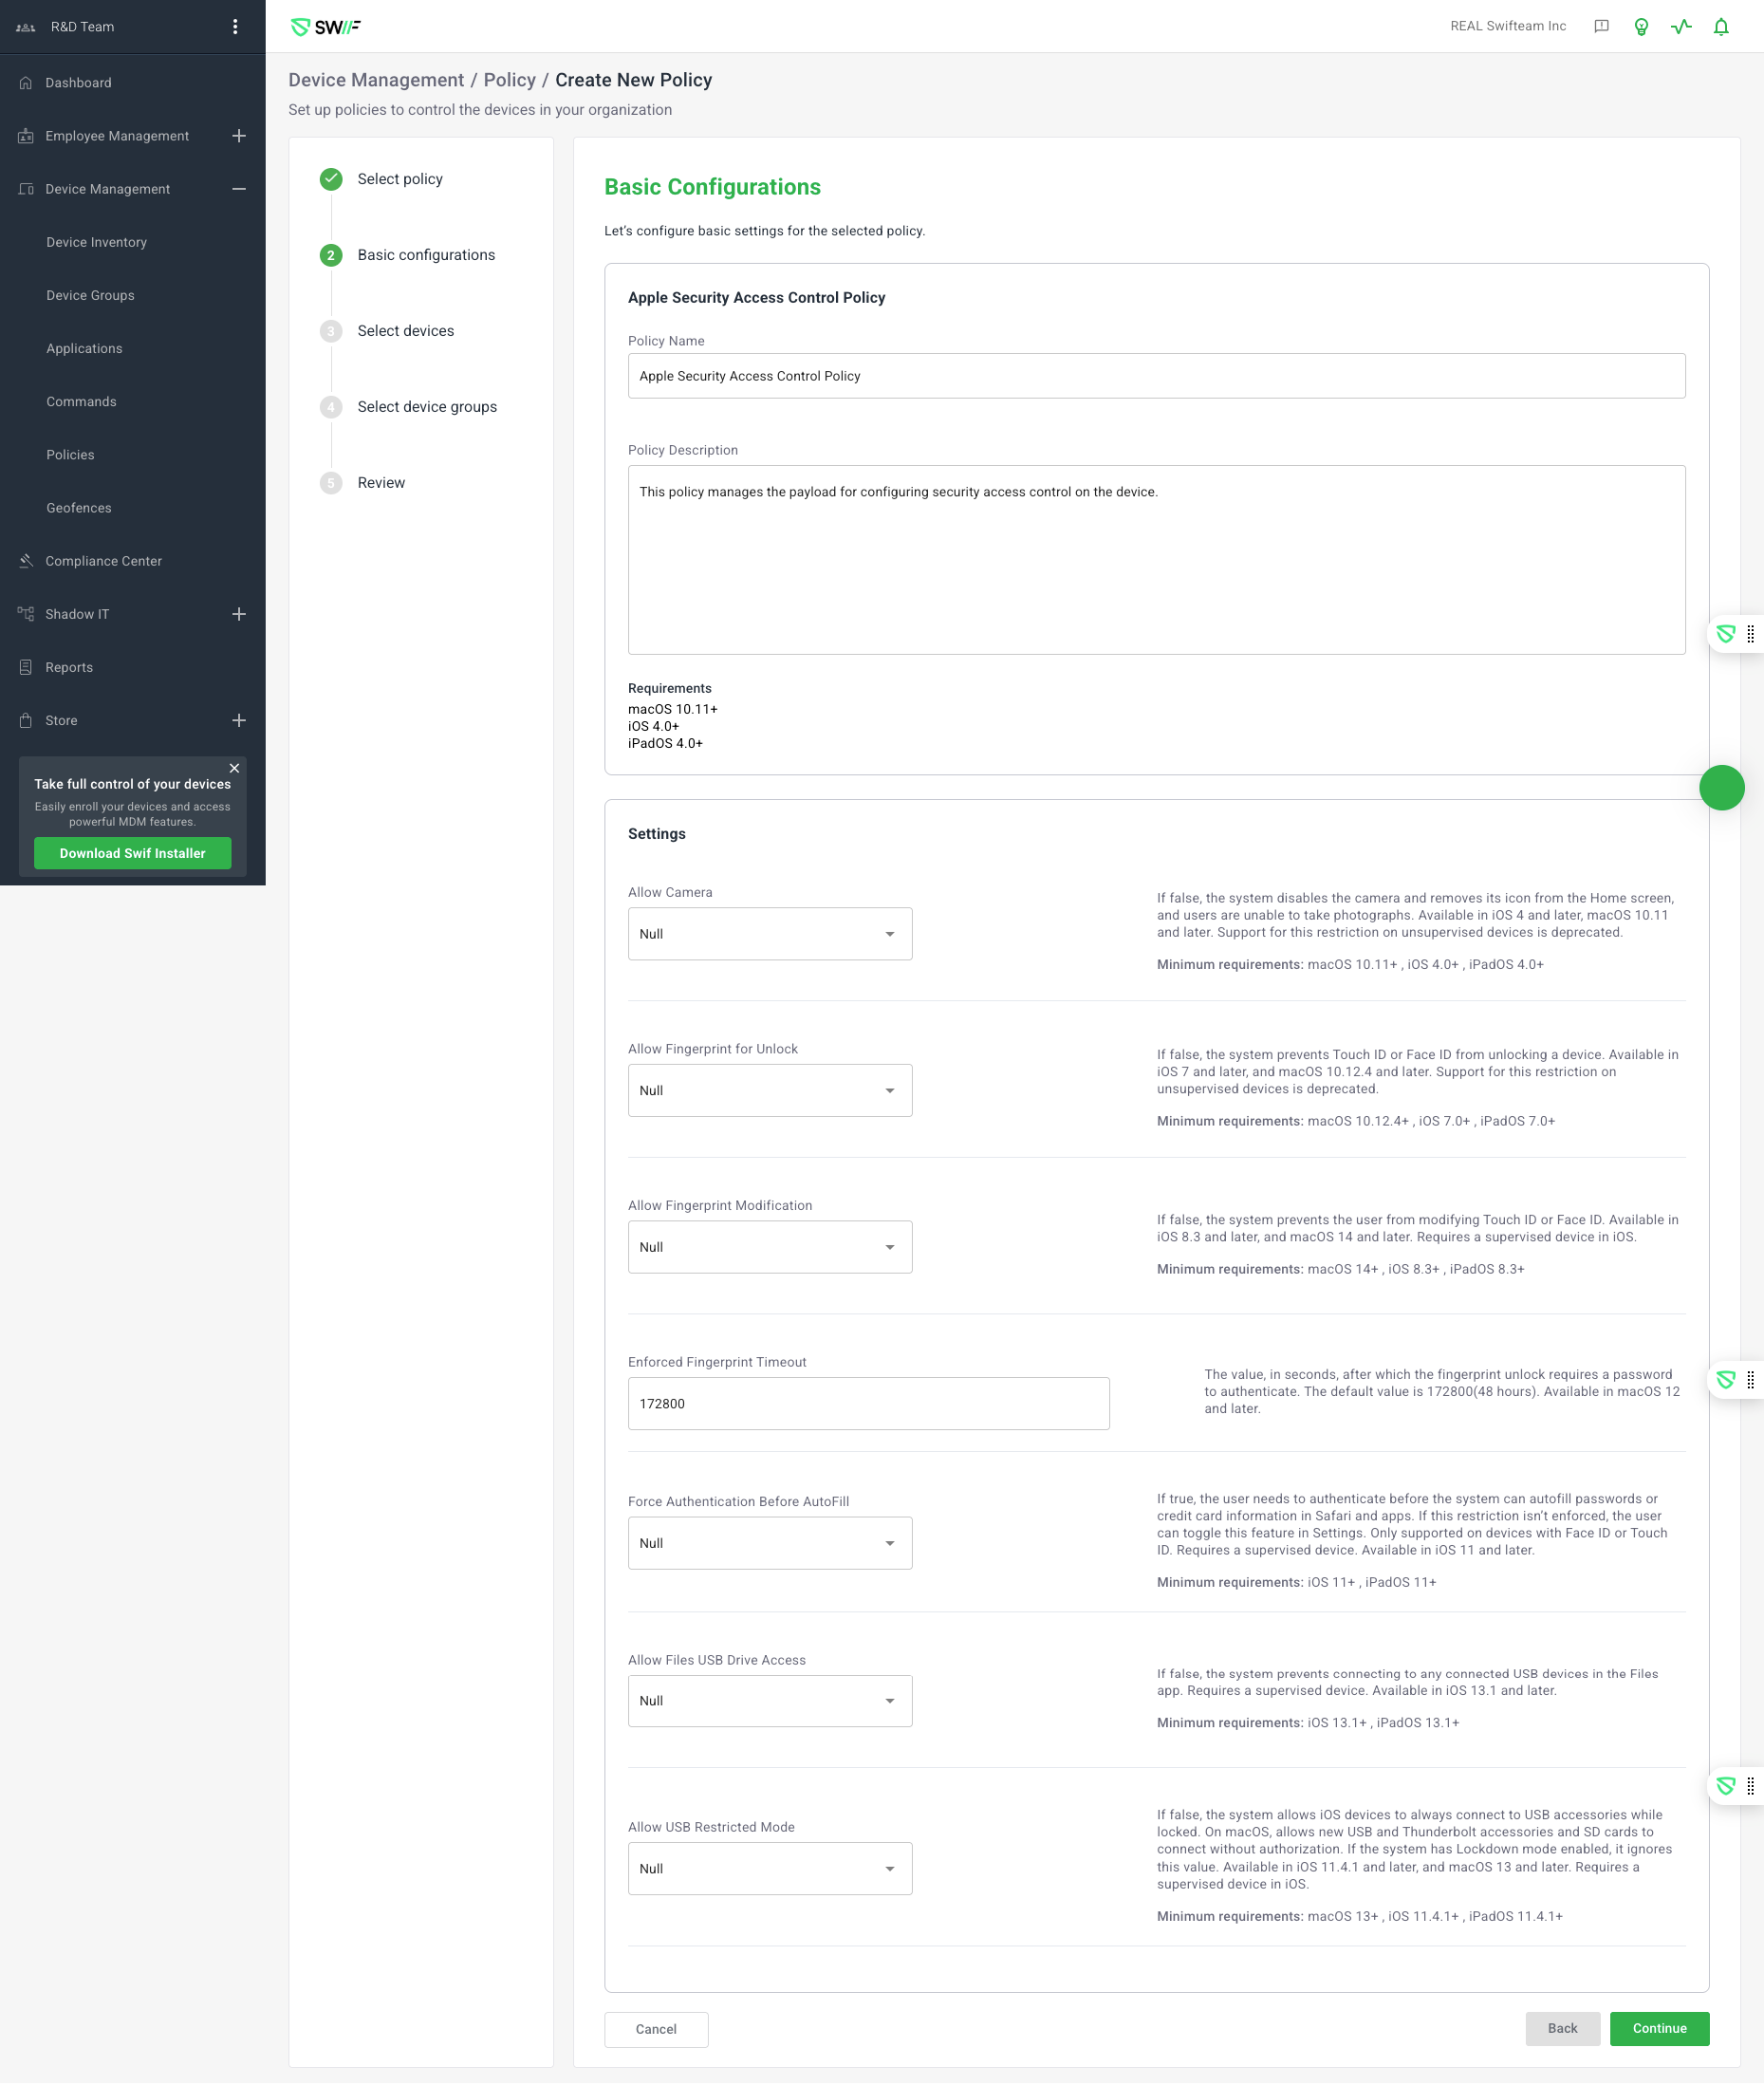Image resolution: width=1764 pixels, height=2085 pixels.
Task: Open Compliance Center from sidebar
Action: click(103, 561)
